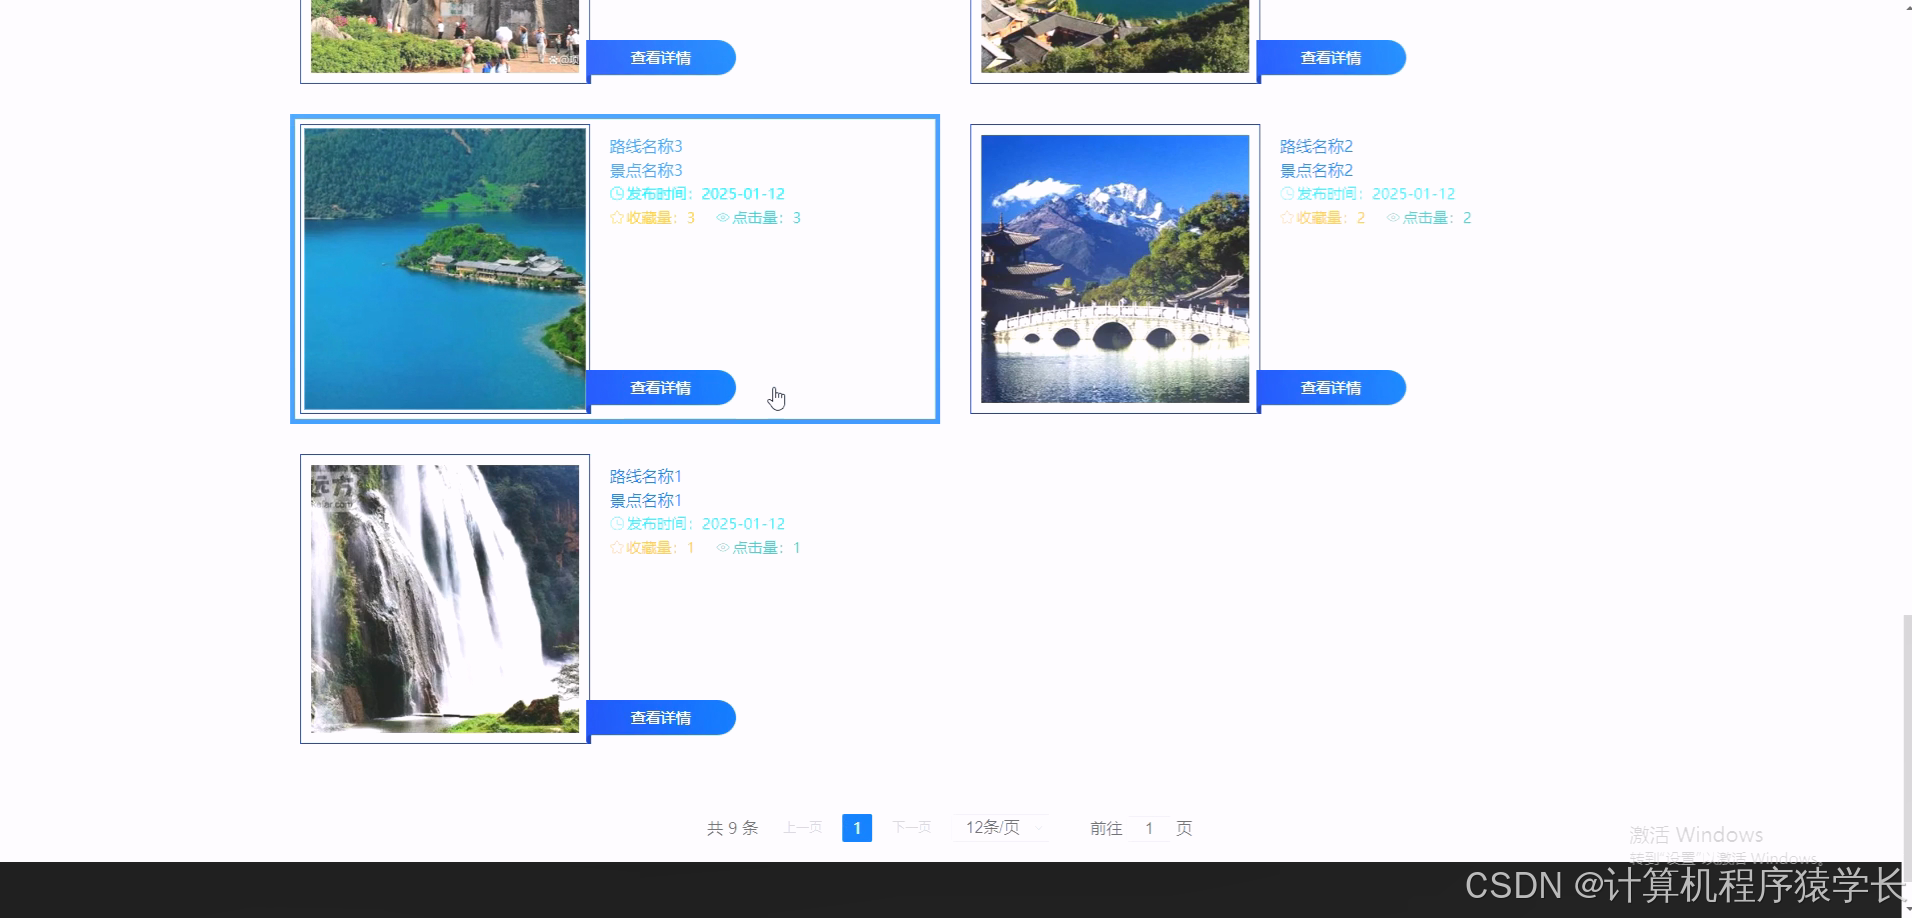The image size is (1912, 918).
Task: Open the lake island photo of 路线名称3
Action: (445, 269)
